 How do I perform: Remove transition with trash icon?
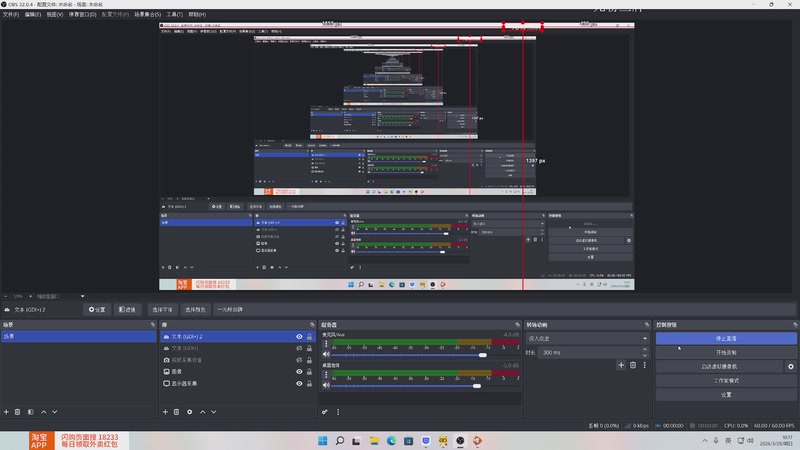(633, 365)
